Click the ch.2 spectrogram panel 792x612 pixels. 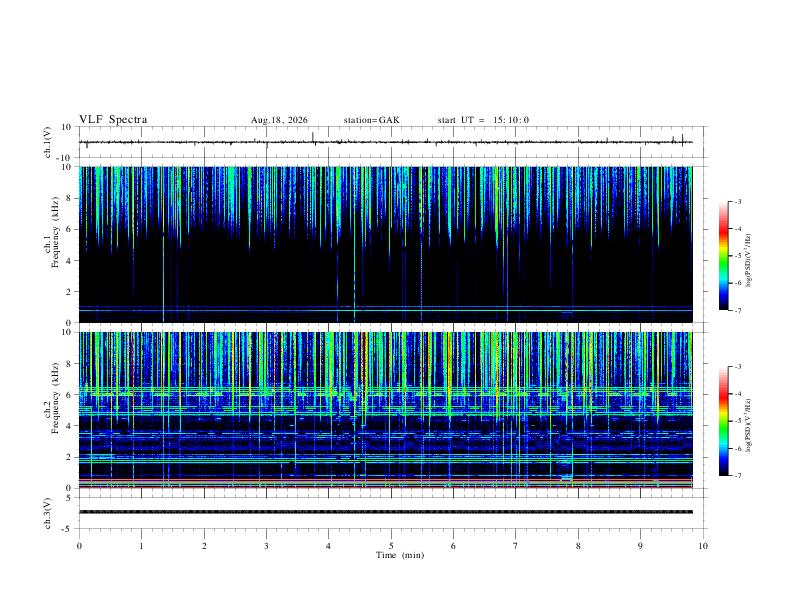[x=386, y=410]
